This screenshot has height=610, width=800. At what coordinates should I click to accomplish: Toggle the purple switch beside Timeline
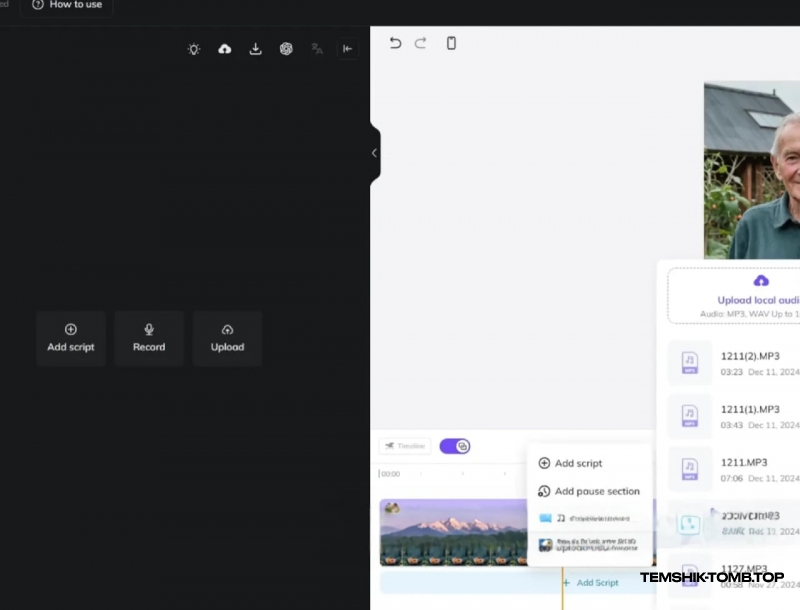click(x=455, y=446)
